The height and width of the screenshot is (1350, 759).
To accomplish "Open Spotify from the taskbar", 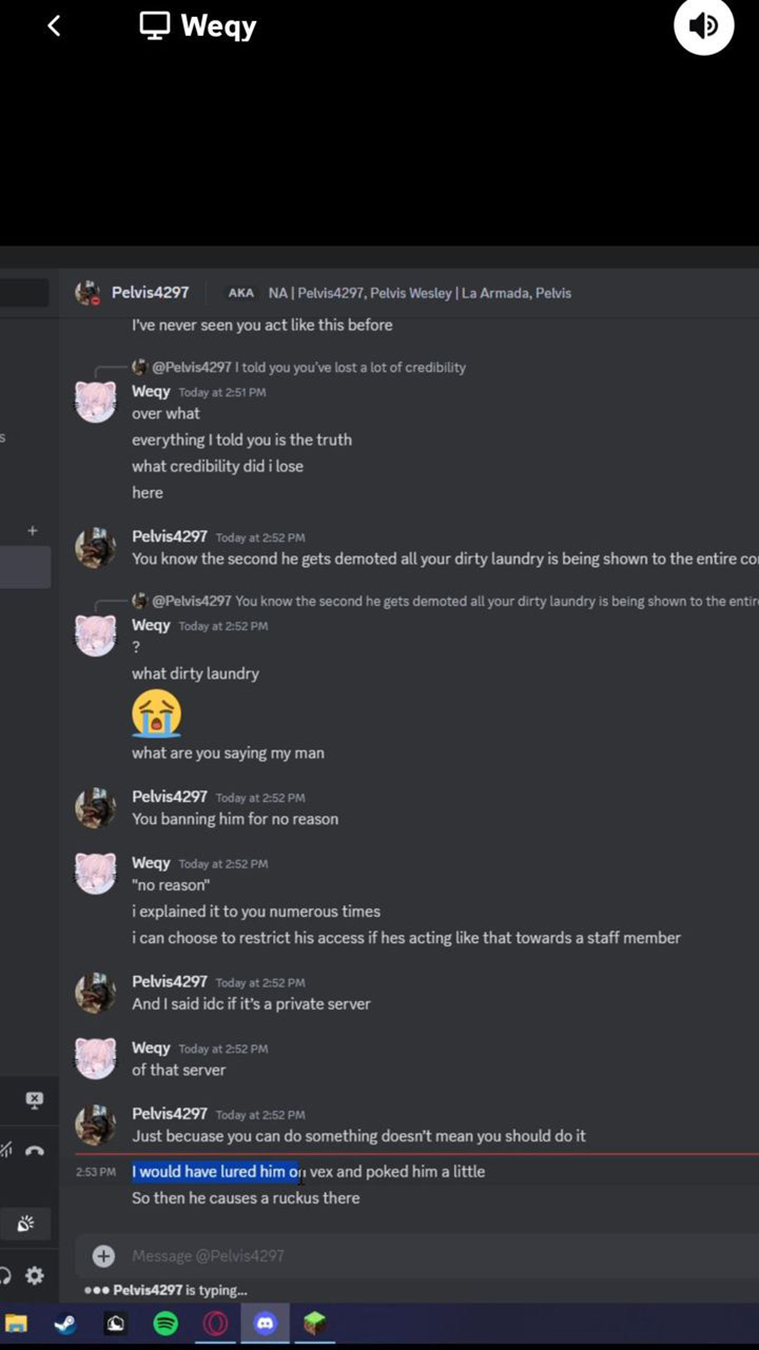I will click(x=165, y=1324).
